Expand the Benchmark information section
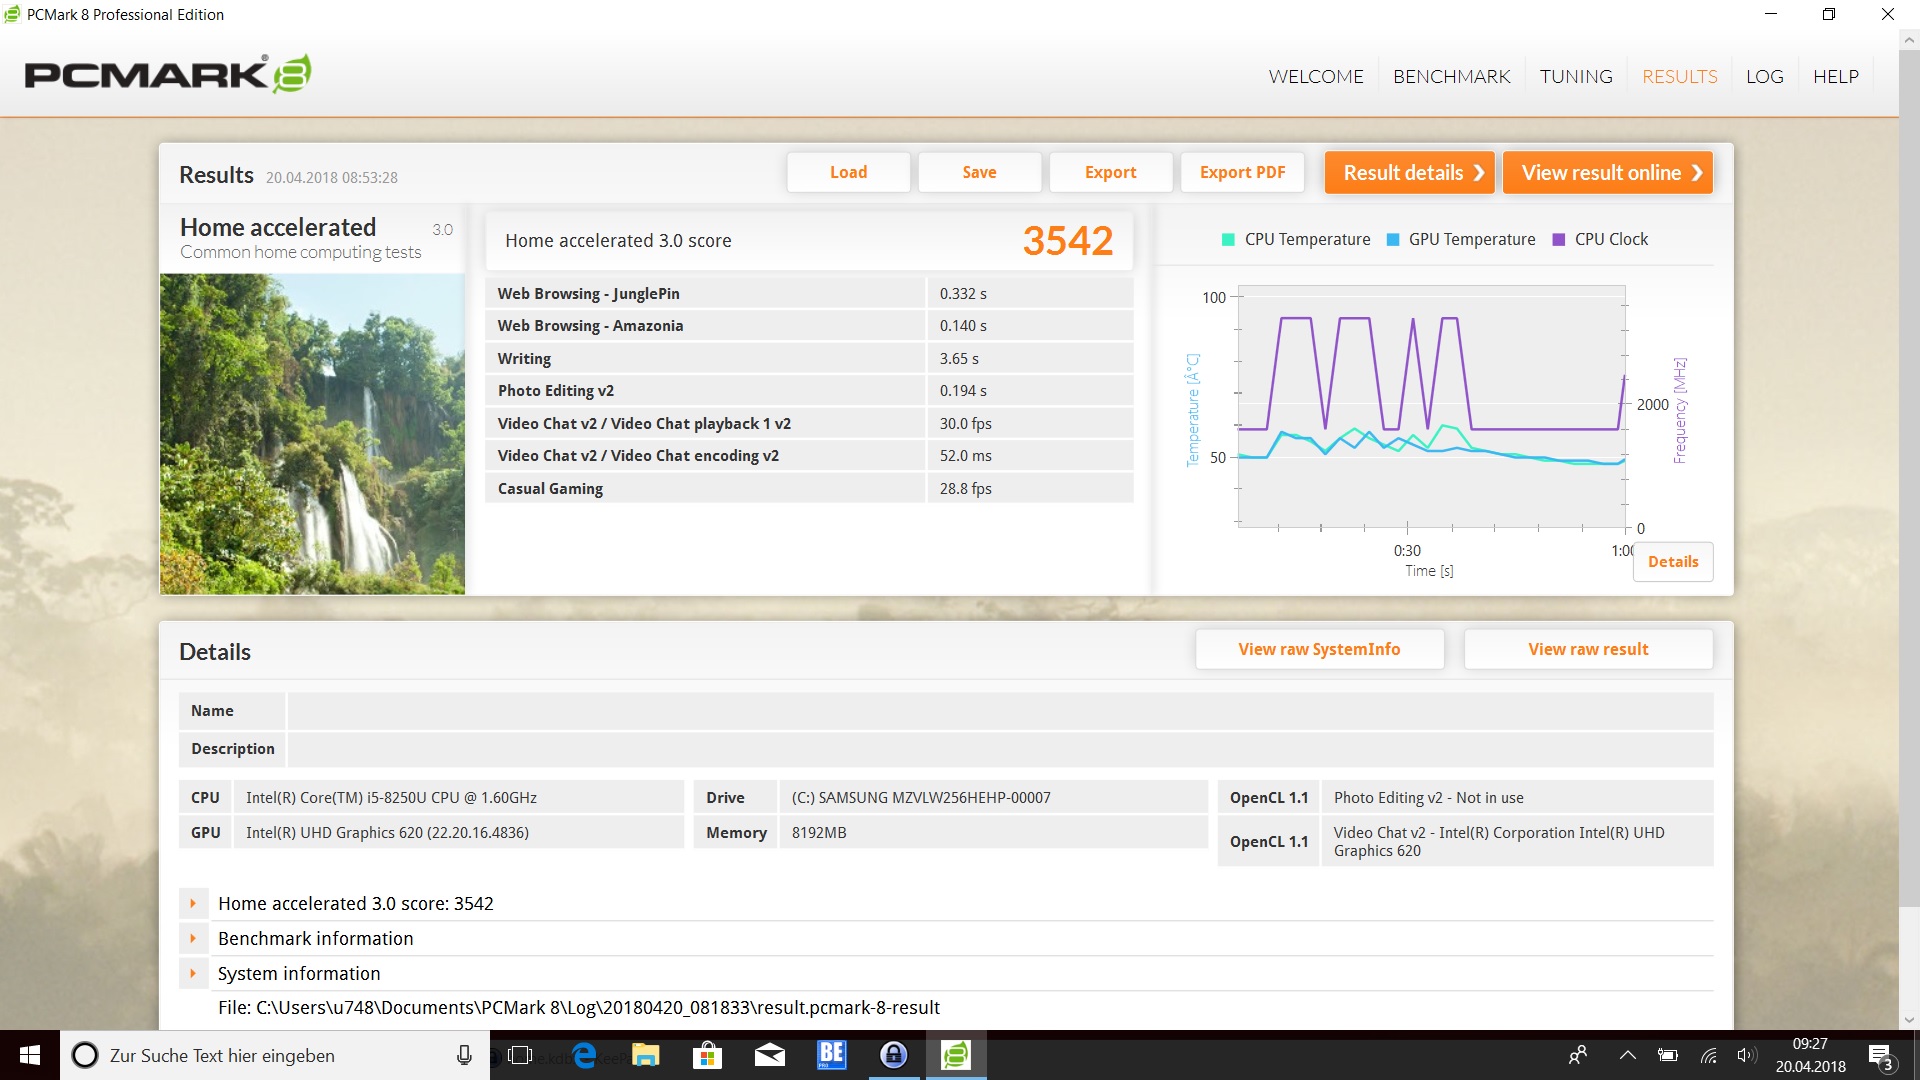 [193, 938]
